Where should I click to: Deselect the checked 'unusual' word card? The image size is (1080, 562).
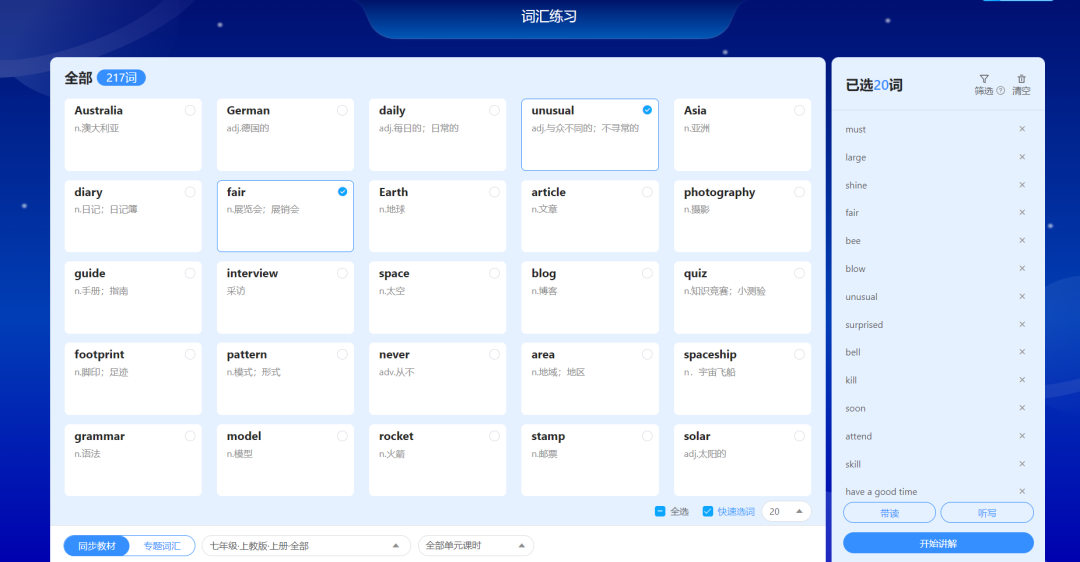pyautogui.click(x=647, y=110)
